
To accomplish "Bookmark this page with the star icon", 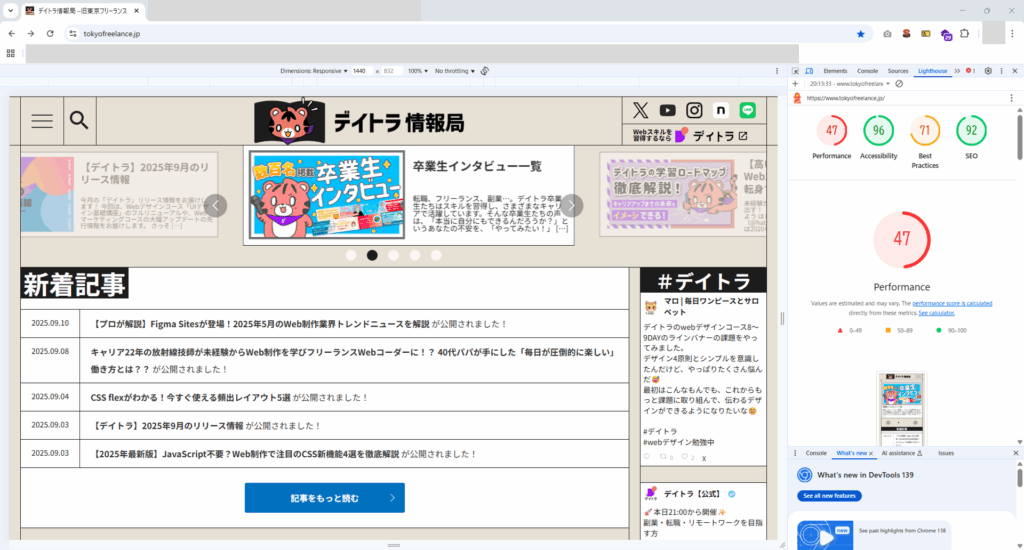I will point(860,33).
